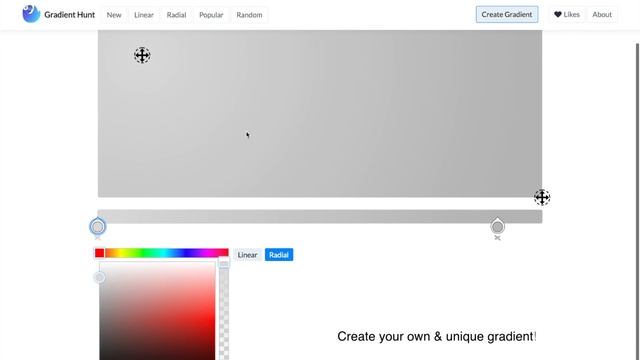Select the right gradient color stop
This screenshot has width=640, height=360.
coord(497,227)
